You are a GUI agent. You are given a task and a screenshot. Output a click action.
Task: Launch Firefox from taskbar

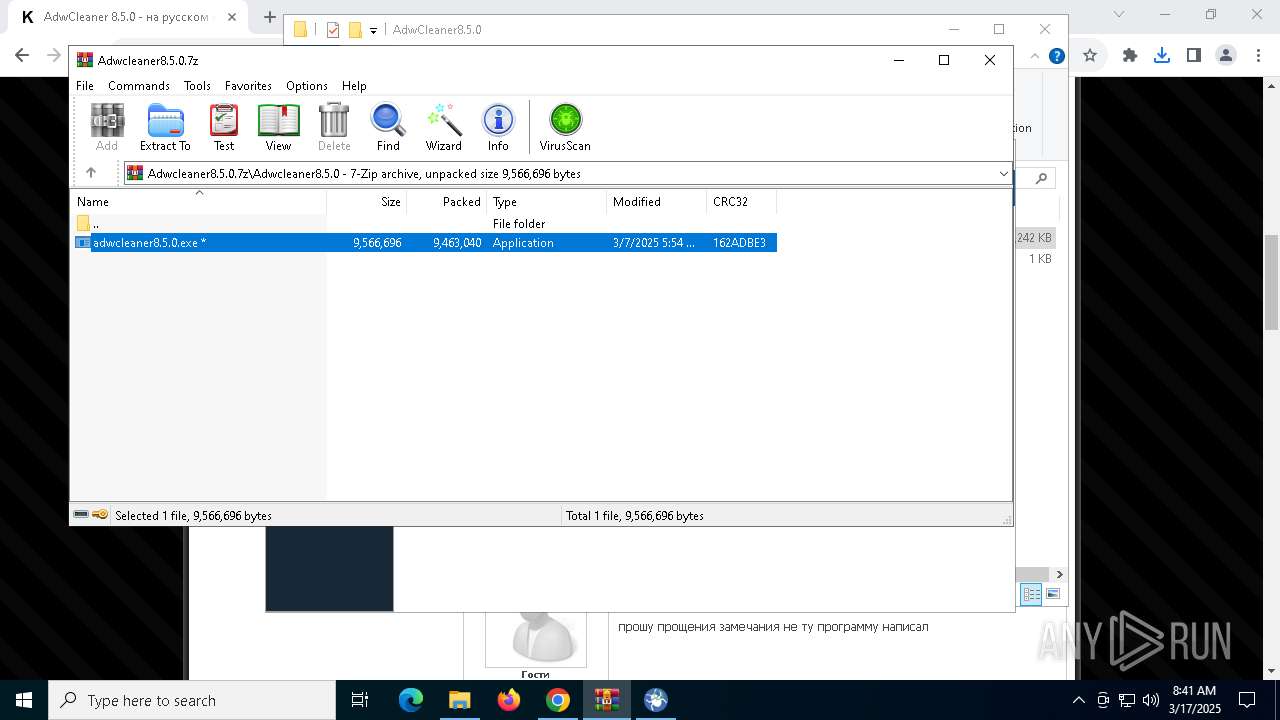pyautogui.click(x=509, y=700)
